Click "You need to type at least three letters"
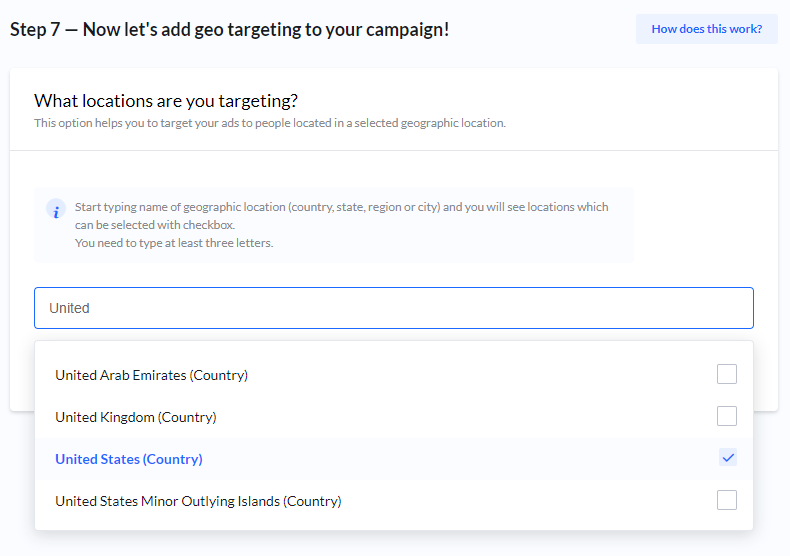 [174, 243]
